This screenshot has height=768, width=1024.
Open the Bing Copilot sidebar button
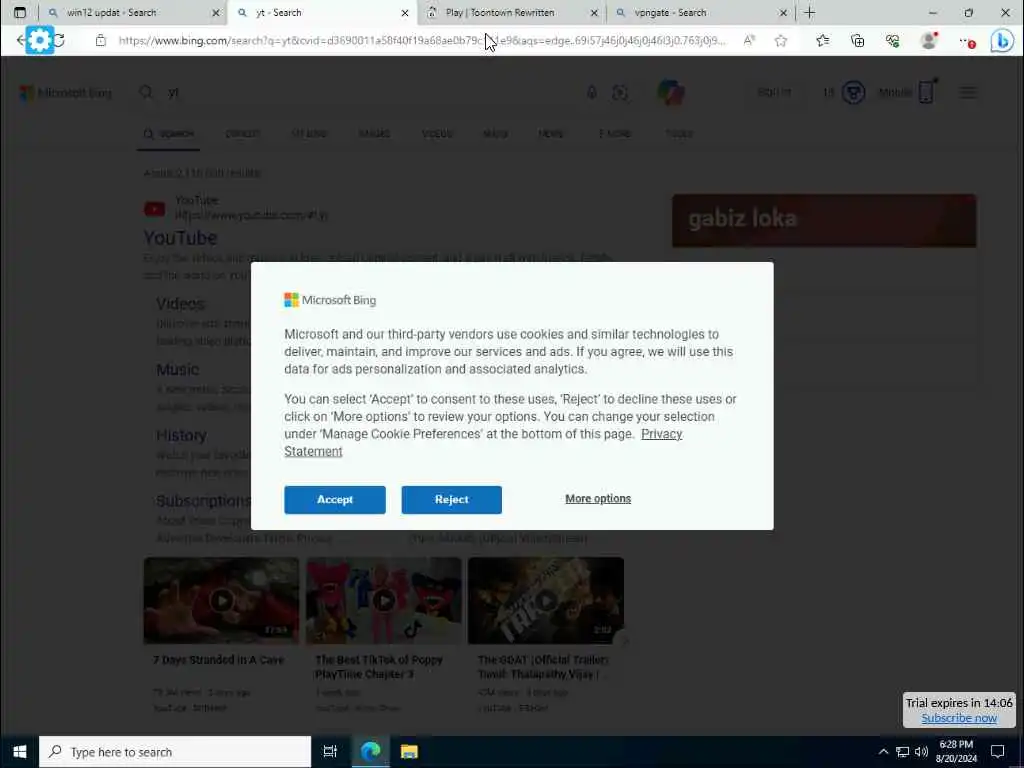pos(1001,40)
